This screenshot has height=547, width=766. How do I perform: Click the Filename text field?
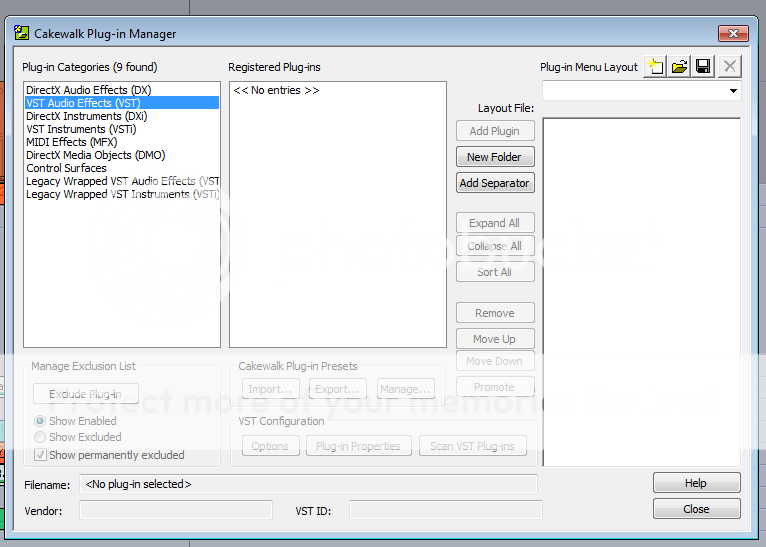[308, 484]
